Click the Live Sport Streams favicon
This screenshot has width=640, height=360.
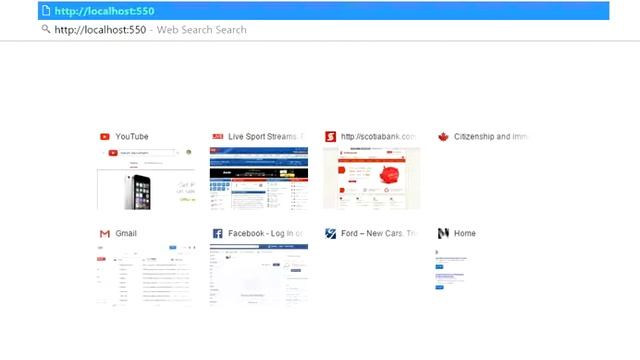(218, 136)
